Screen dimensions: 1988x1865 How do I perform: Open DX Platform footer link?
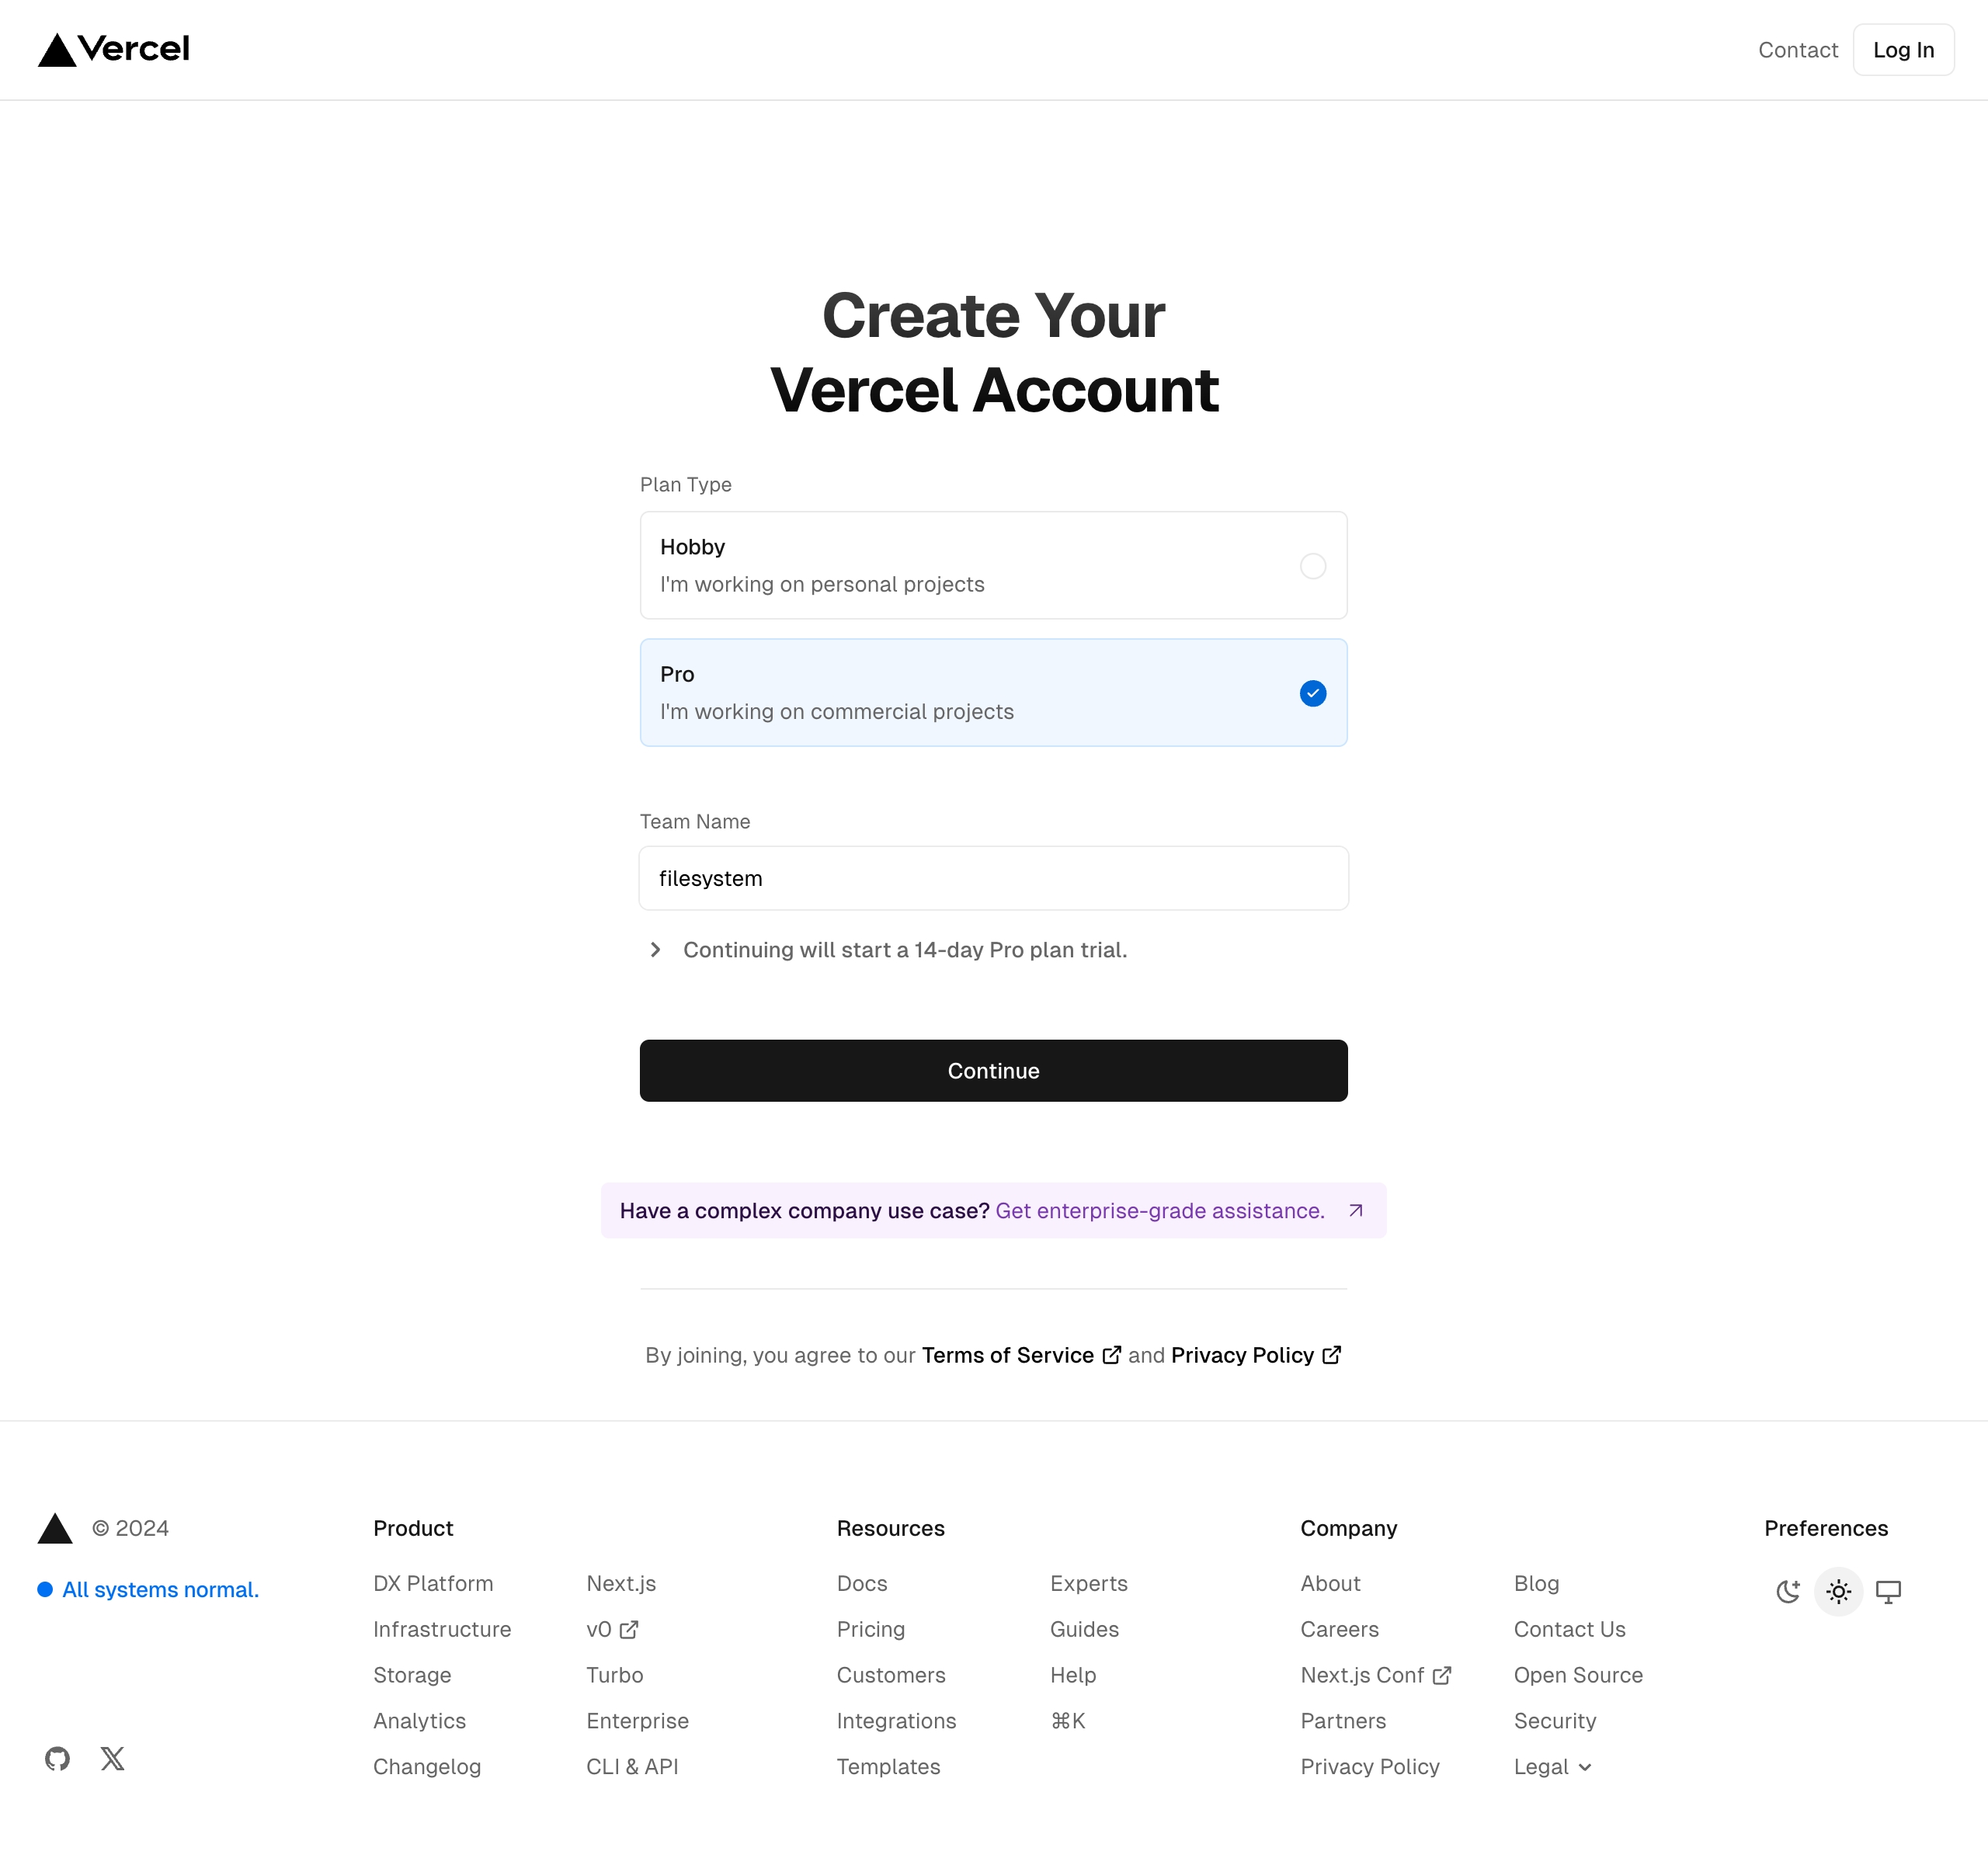tap(433, 1584)
